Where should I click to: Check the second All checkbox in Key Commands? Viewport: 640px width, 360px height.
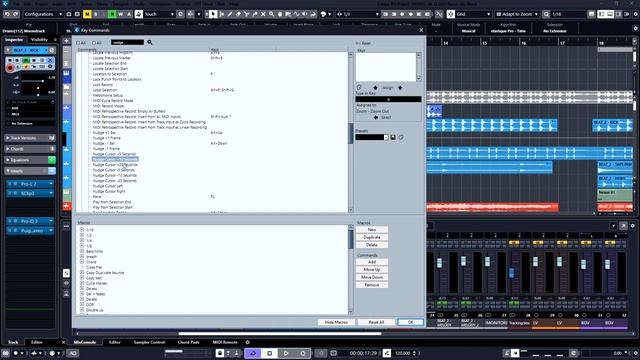click(94, 43)
